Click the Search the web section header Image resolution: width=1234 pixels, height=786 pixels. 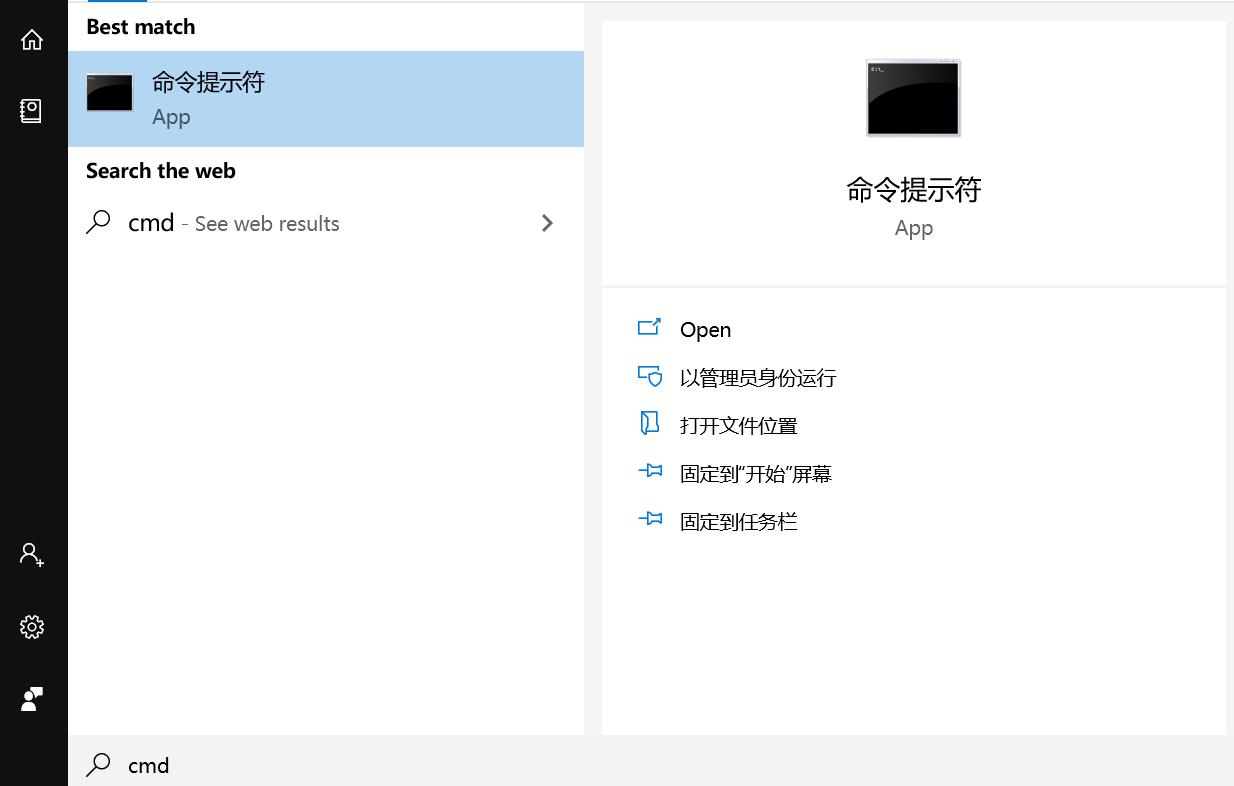pyautogui.click(x=161, y=170)
